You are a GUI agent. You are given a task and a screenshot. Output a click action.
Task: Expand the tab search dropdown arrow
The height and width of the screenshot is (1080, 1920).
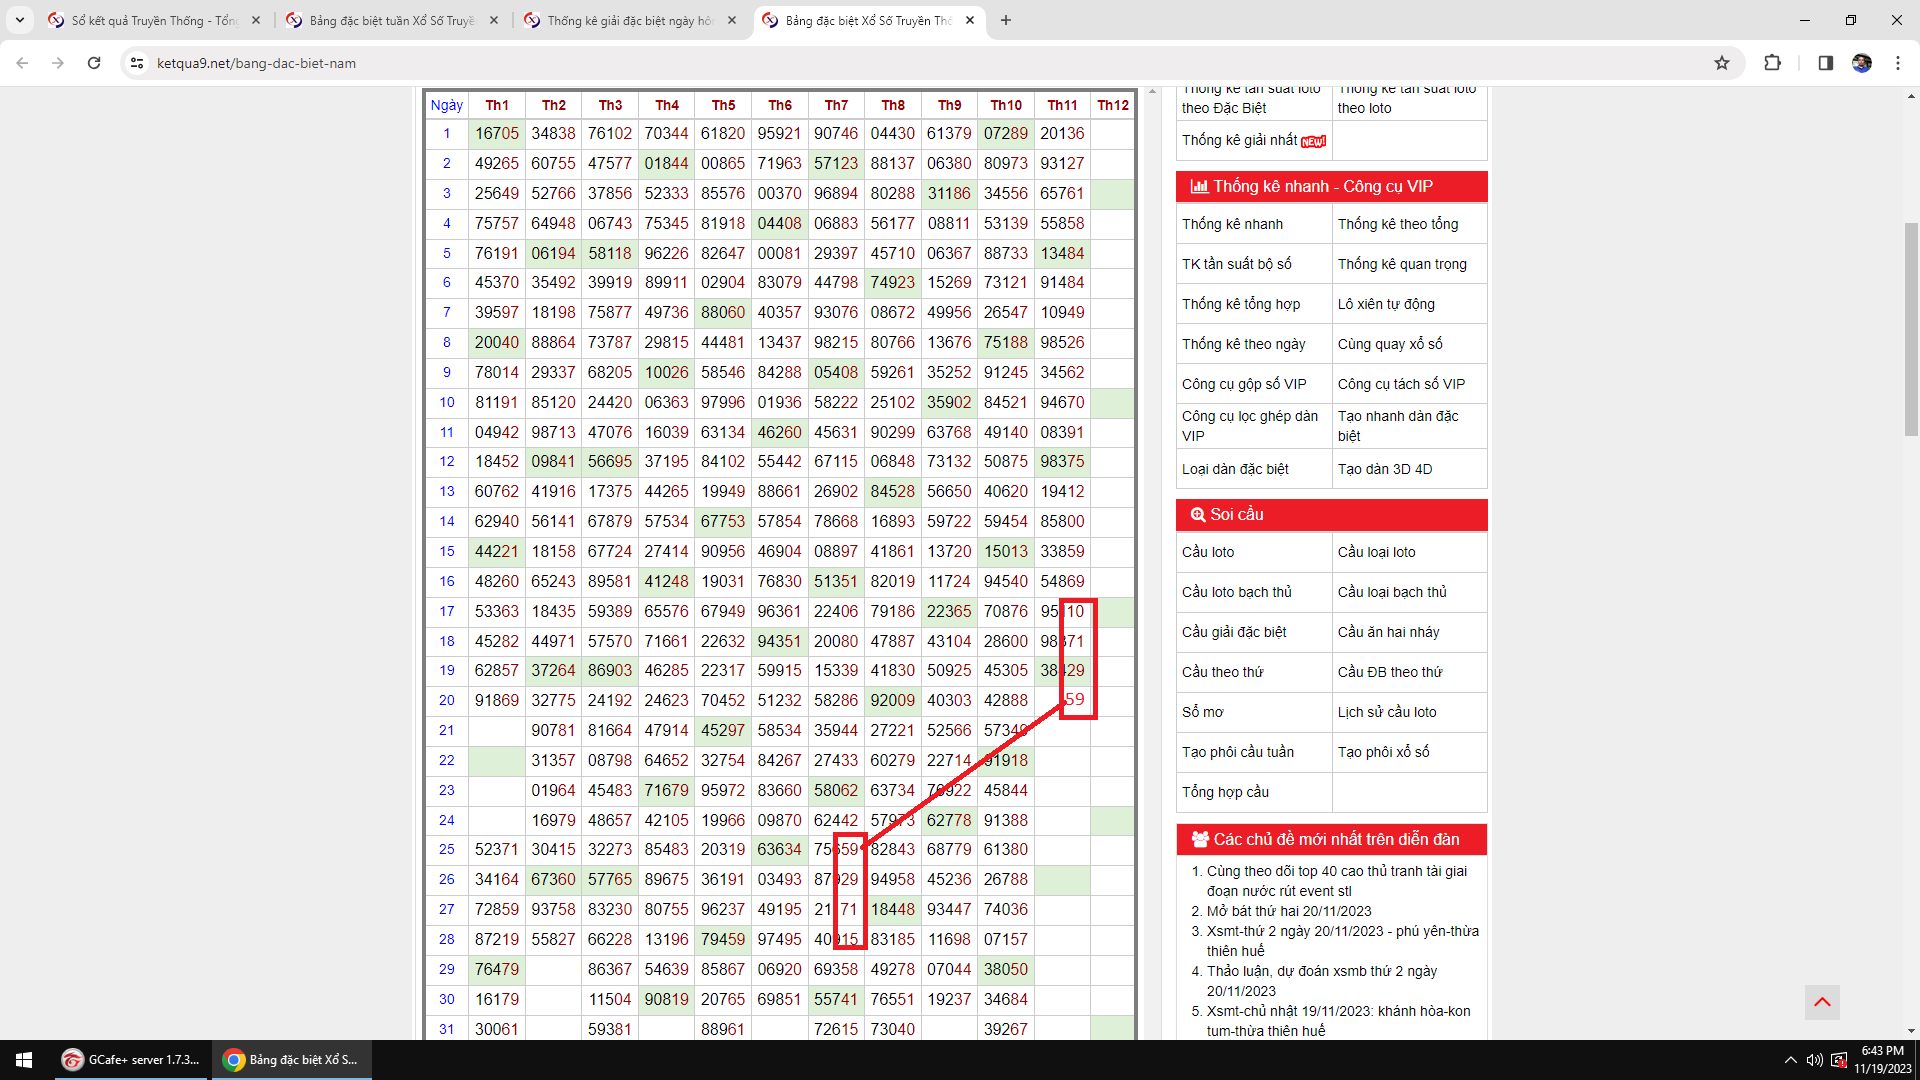19,20
